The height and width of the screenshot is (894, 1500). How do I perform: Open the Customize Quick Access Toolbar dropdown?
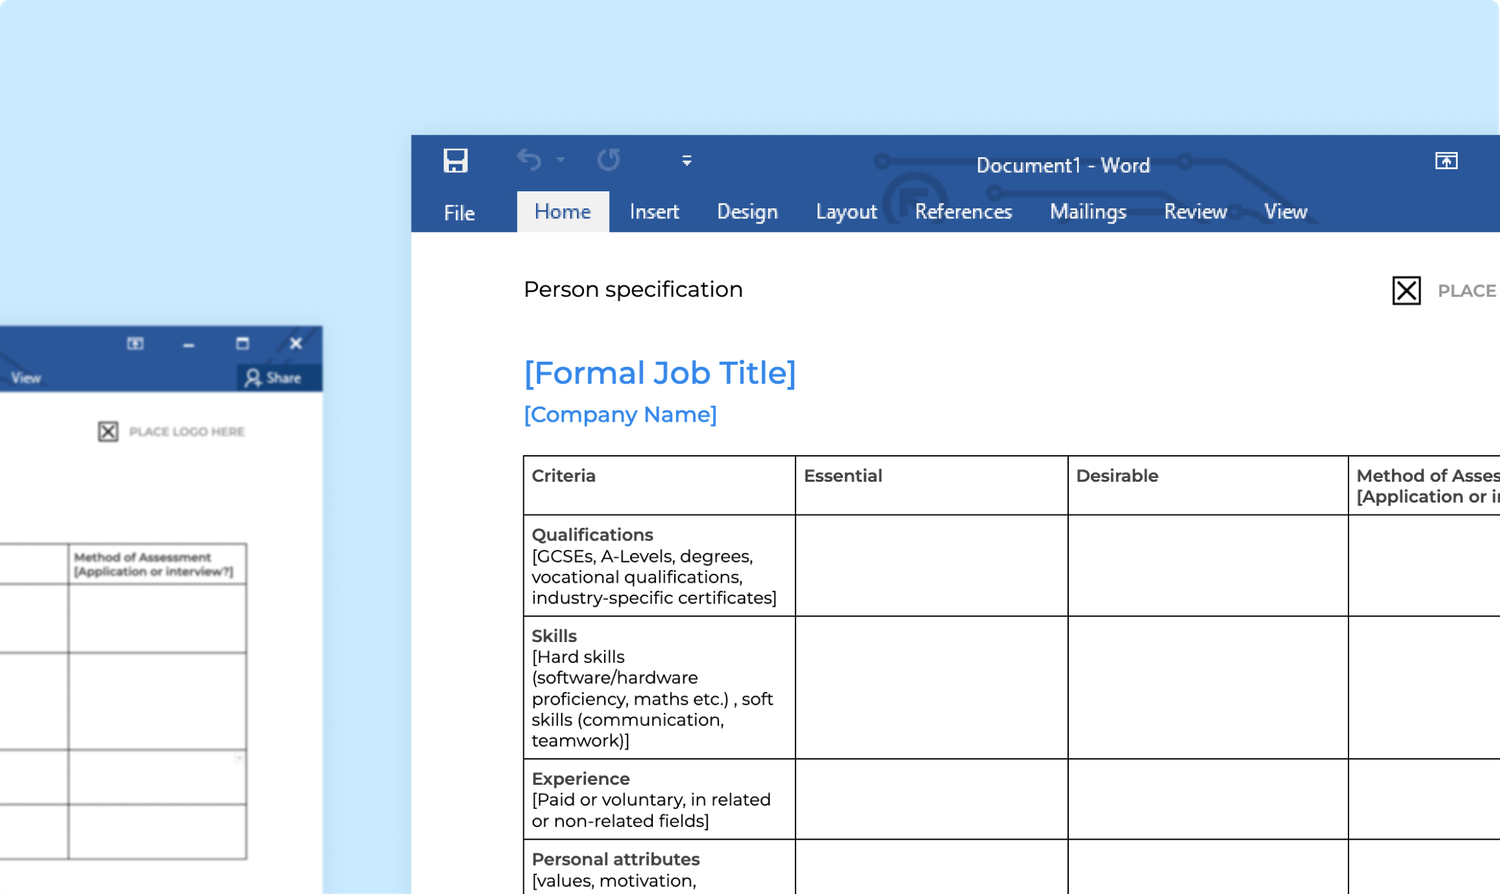tap(686, 160)
